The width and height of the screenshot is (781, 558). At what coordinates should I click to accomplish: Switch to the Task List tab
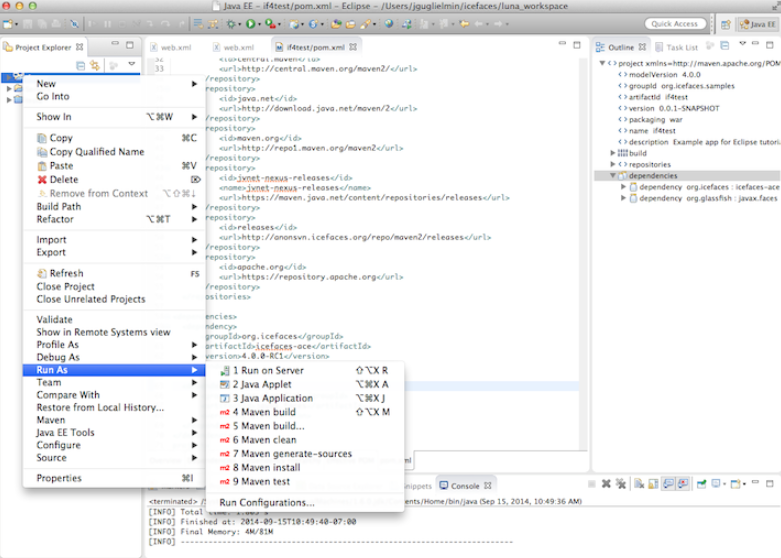(x=681, y=47)
